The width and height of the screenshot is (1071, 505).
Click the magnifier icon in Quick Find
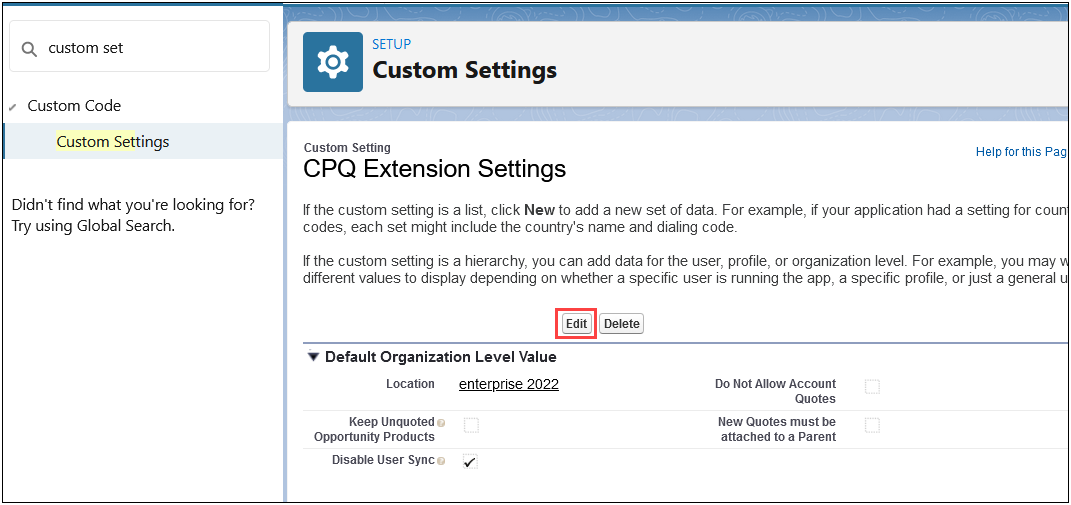point(29,48)
